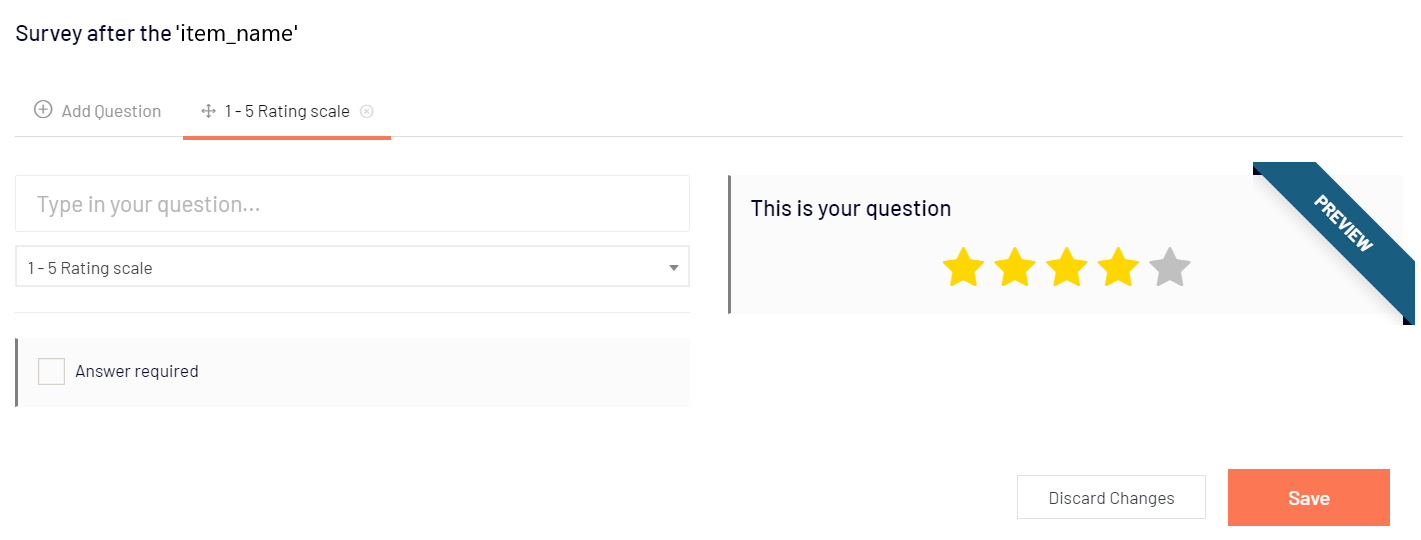The image size is (1421, 540).
Task: Open the 1 - 5 Rating scale tab
Action: 287,111
